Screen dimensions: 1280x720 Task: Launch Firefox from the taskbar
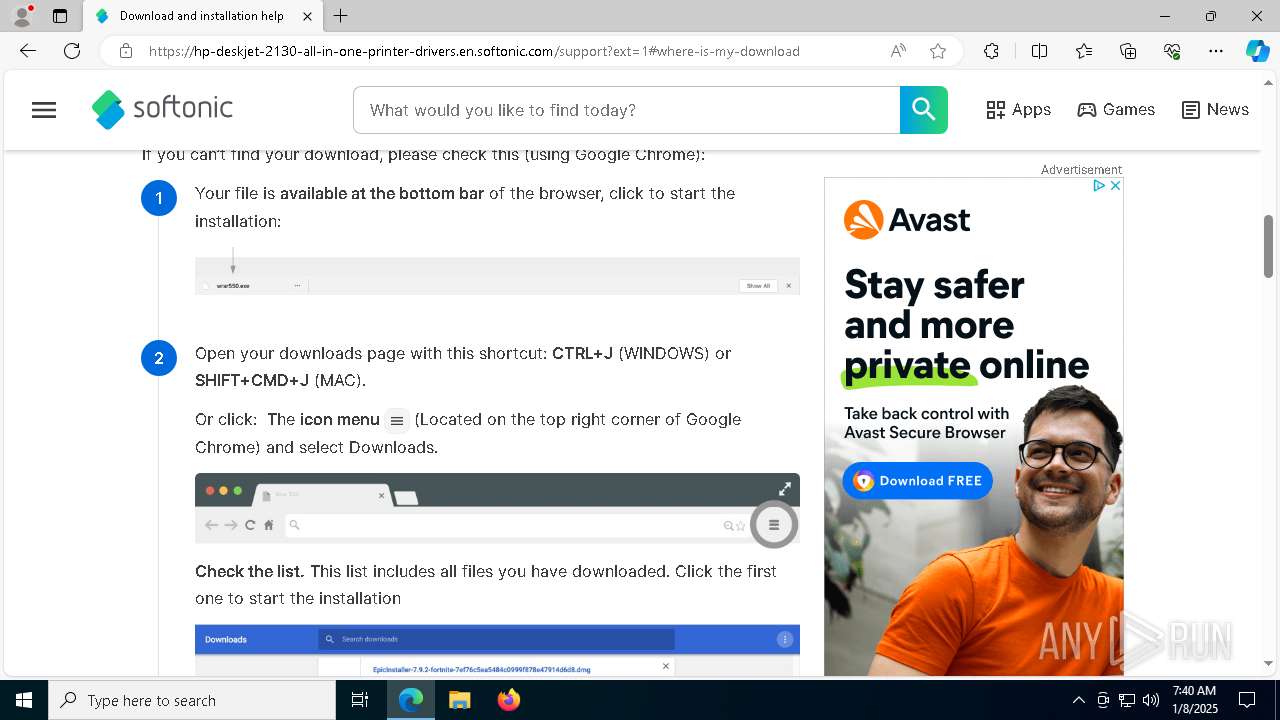pos(509,700)
